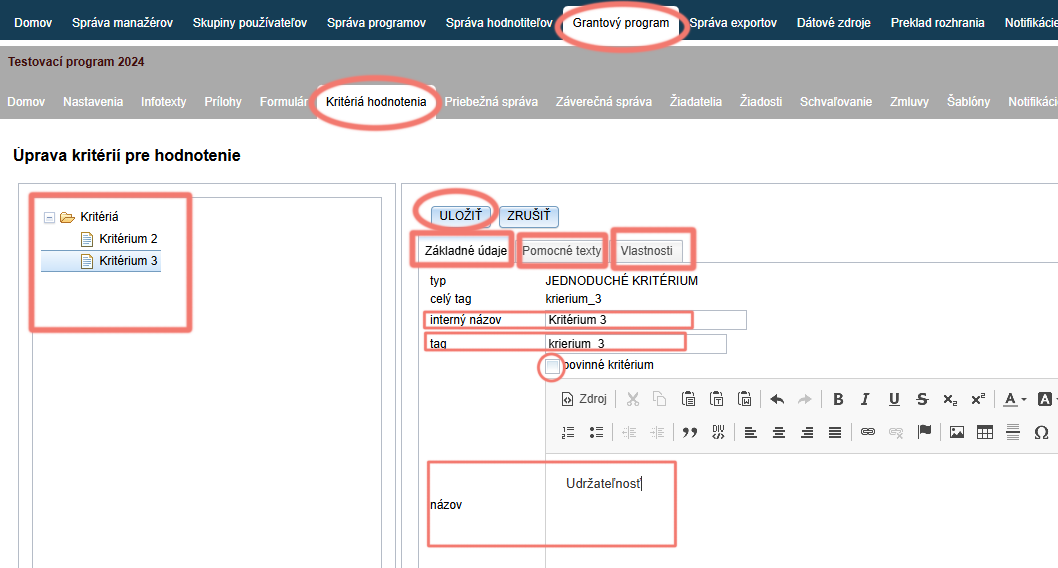Insert a block quote
This screenshot has width=1058, height=568.
tap(690, 432)
